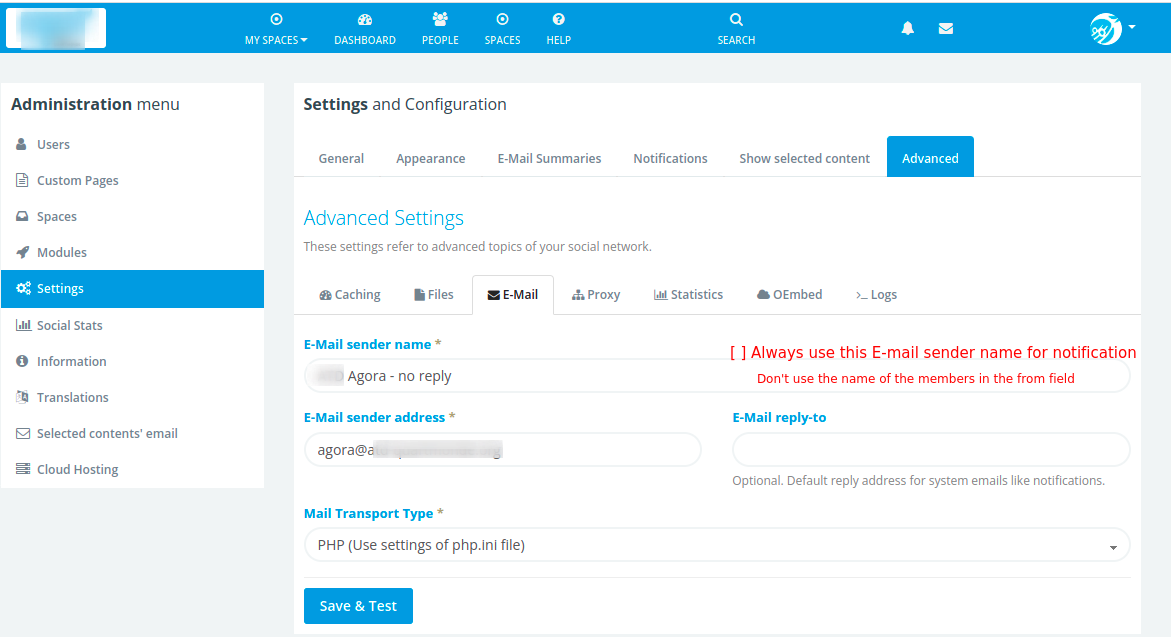Switch to the OEmbed sub-tab
Screen dimensions: 1171x637
coord(789,294)
